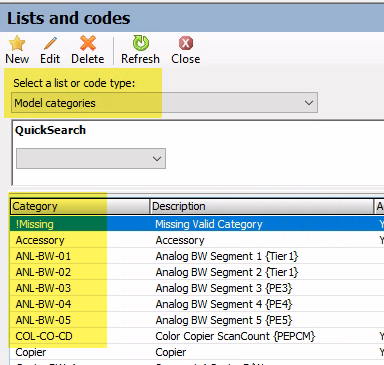Select category ANL-BW-03
This screenshot has height=365, width=384.
coord(43,288)
